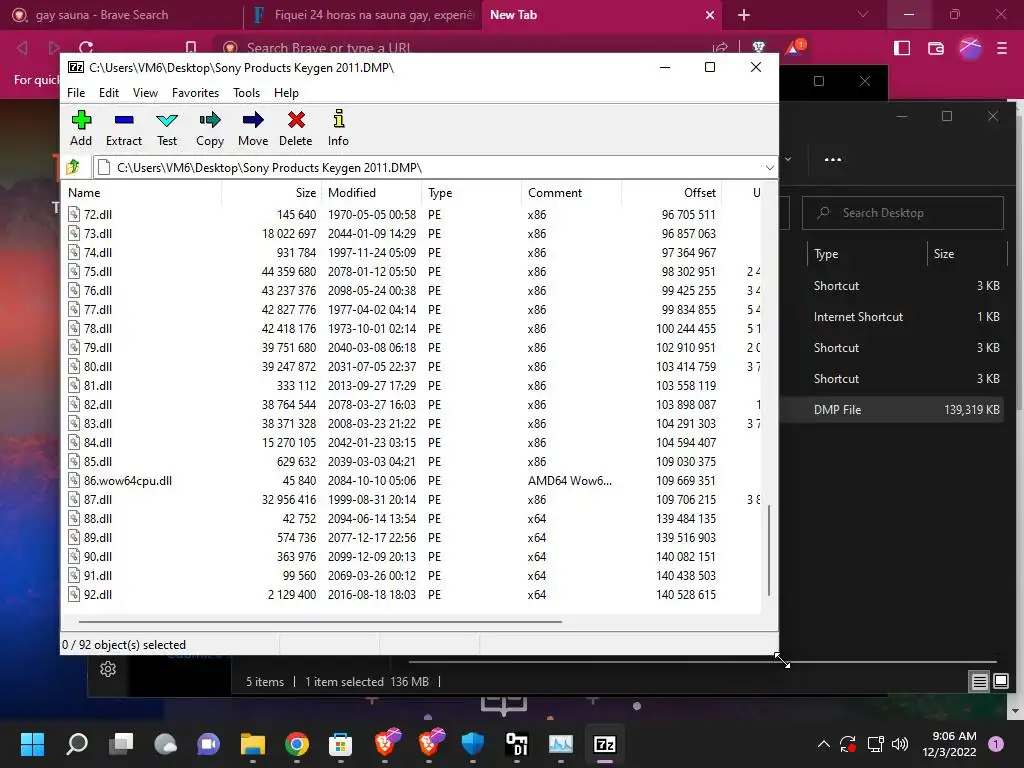Viewport: 1024px width, 768px height.
Task: Select the Copy toolbar icon
Action: coord(210,128)
